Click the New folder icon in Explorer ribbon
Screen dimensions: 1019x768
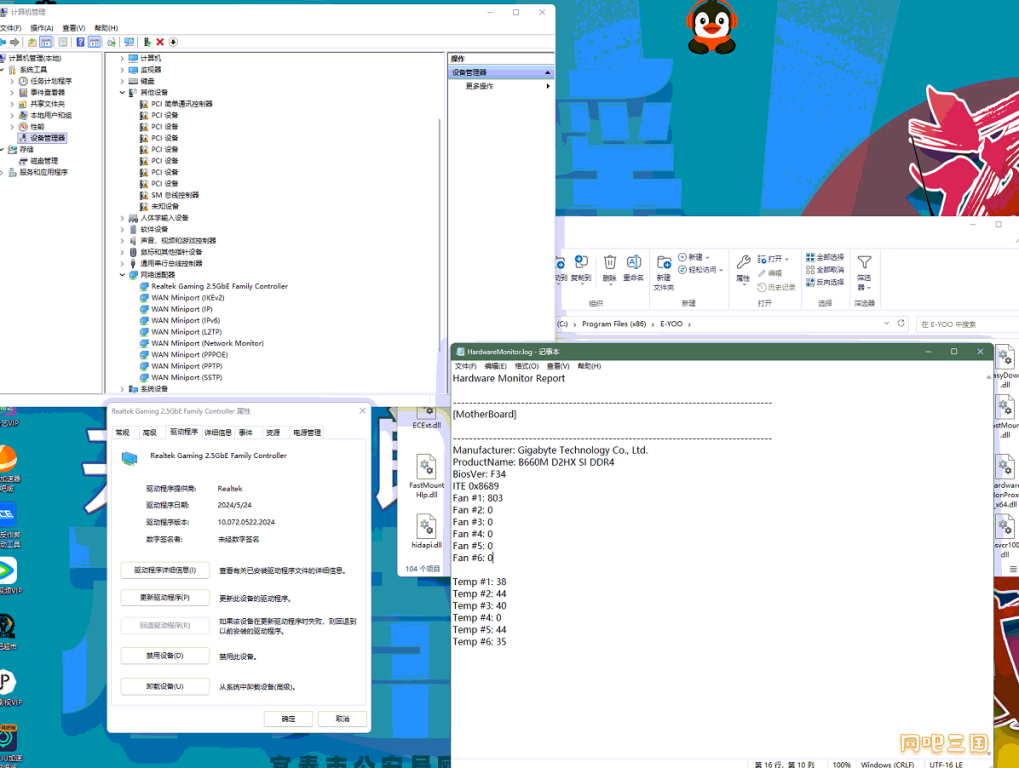tap(664, 262)
